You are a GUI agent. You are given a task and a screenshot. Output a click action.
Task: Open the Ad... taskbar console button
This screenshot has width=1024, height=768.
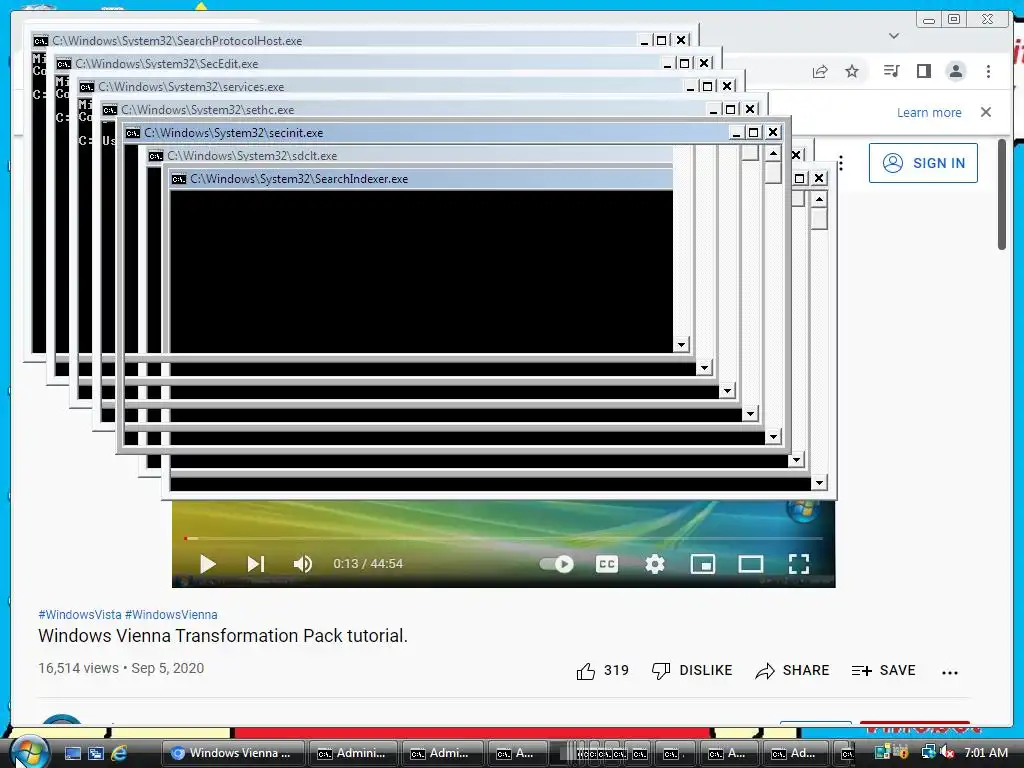[x=797, y=753]
